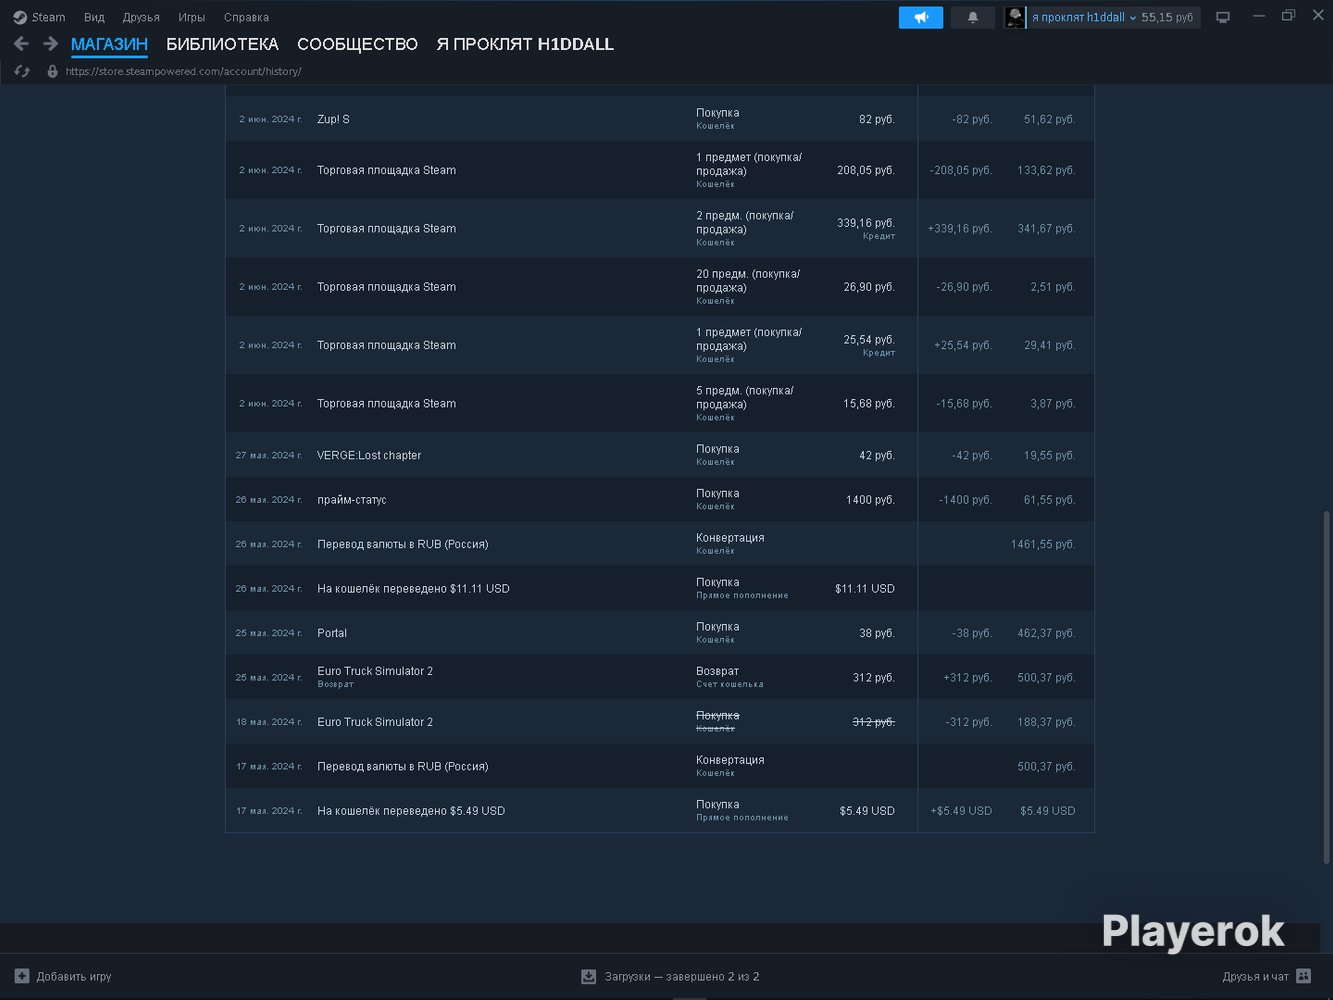Open the $11.11 USD wallet funding row
Image resolution: width=1333 pixels, height=1000 pixels.
pyautogui.click(x=660, y=588)
